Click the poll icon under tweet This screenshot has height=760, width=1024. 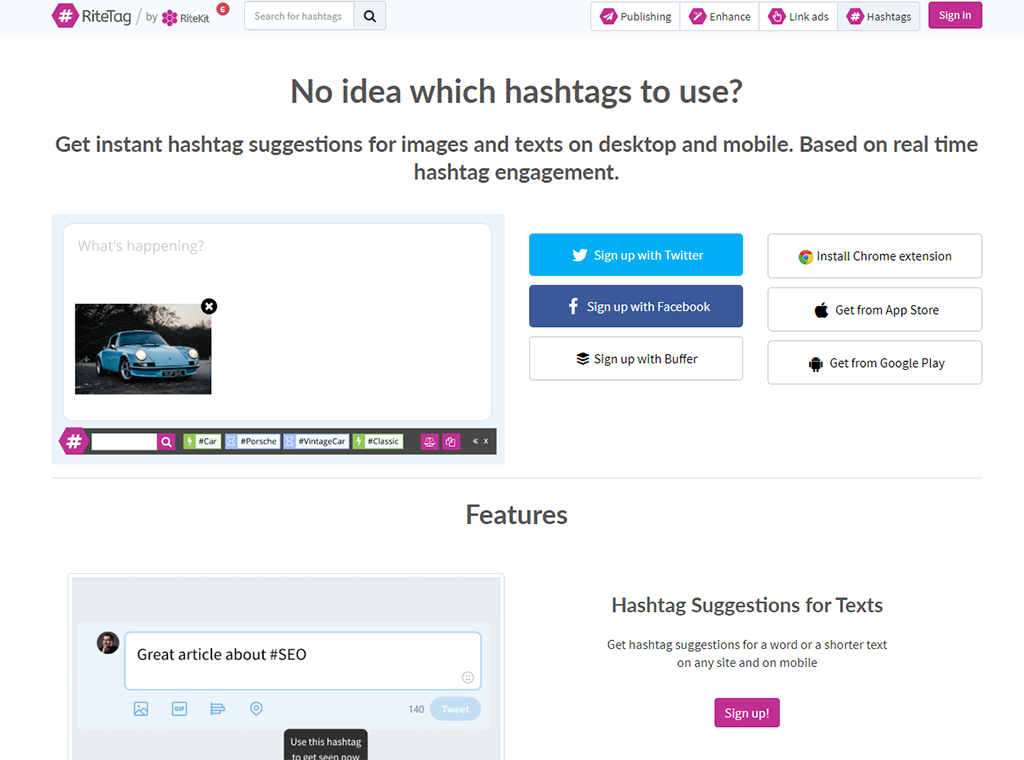click(x=217, y=708)
